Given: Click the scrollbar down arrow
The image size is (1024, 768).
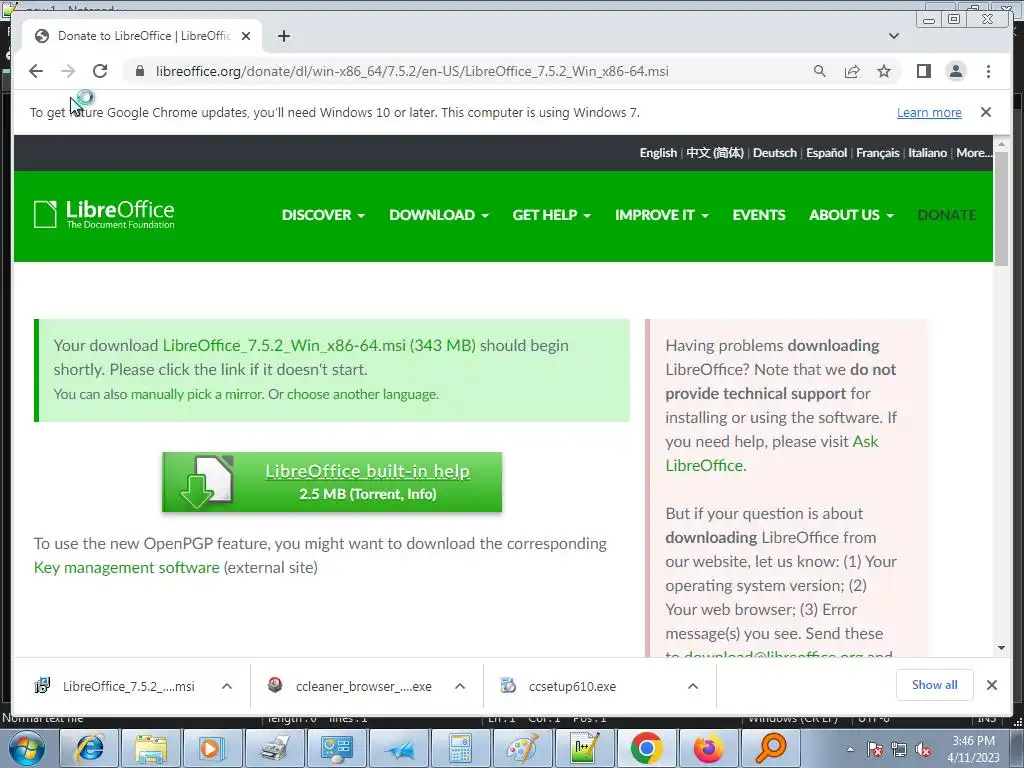Looking at the screenshot, I should point(1001,648).
